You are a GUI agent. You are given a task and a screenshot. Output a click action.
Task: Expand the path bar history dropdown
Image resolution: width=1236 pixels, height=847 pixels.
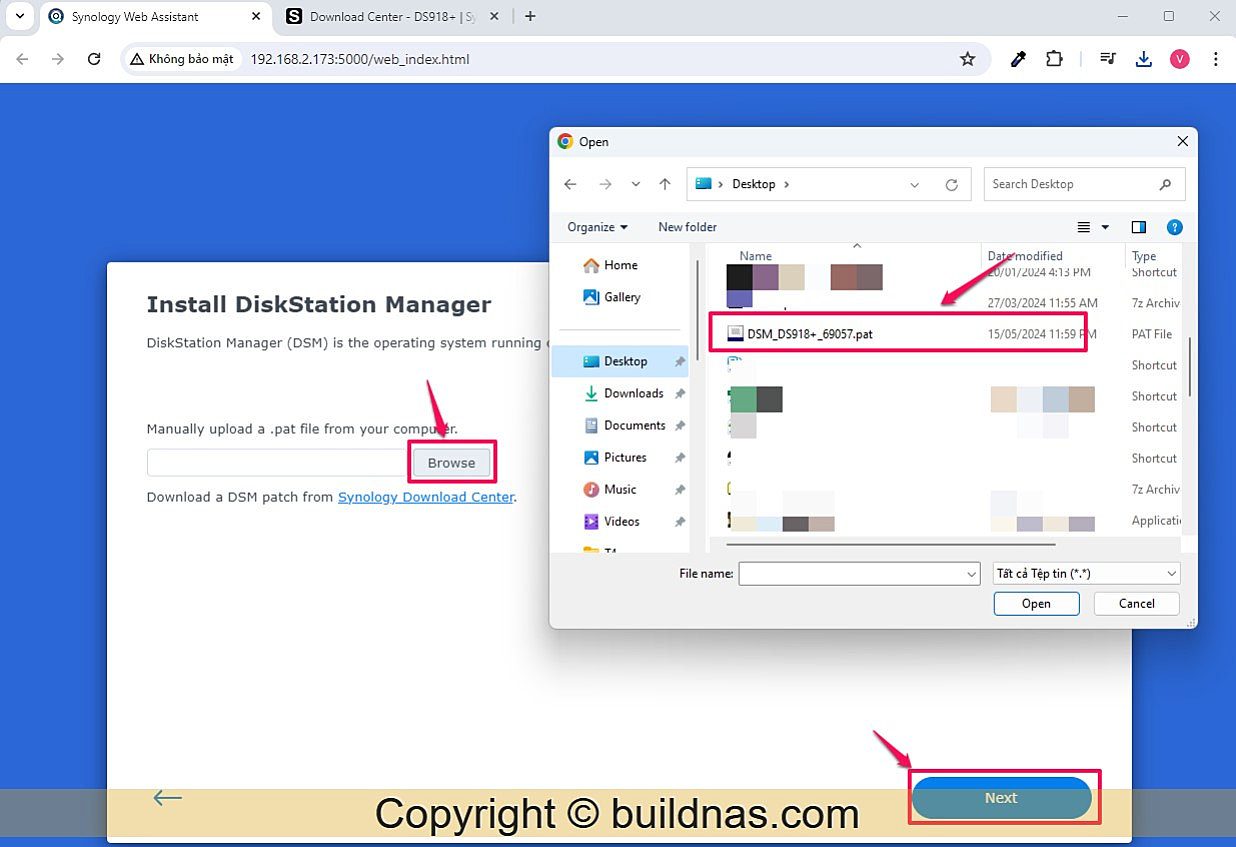click(x=915, y=184)
